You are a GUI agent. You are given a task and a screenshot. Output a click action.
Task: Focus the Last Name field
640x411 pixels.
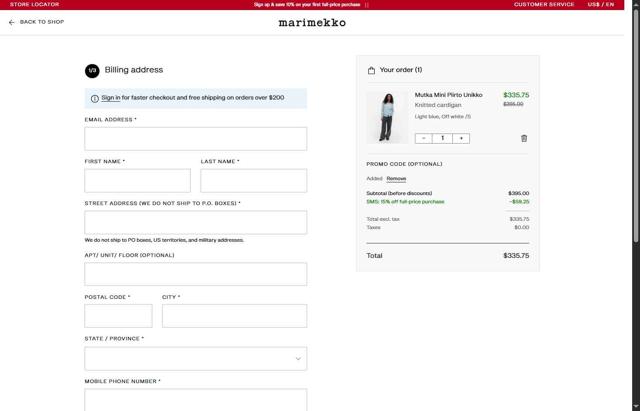click(253, 180)
